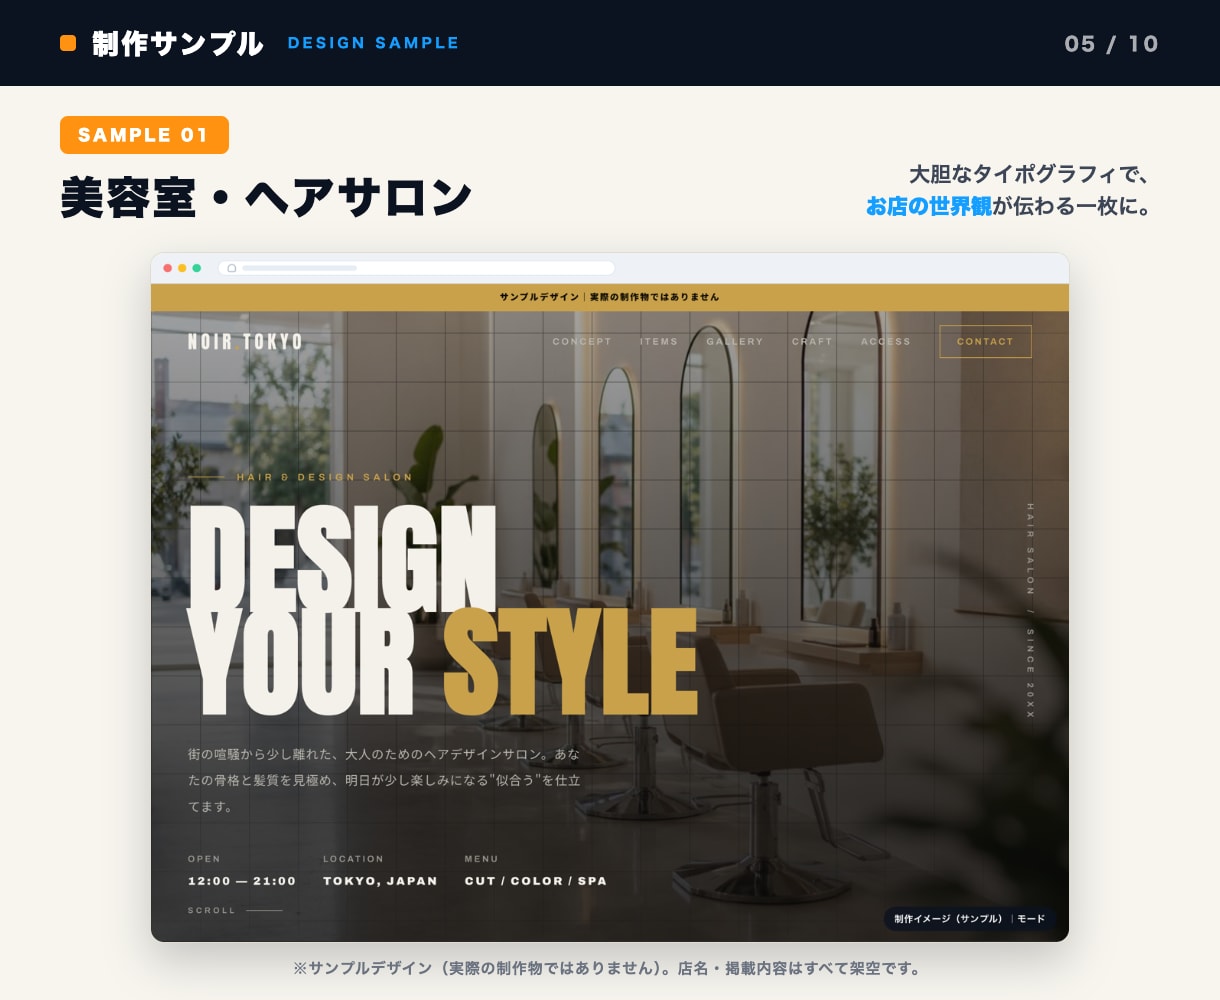
Task: Click the 制作イメージ（サンプル）mode badge
Action: pos(970,919)
